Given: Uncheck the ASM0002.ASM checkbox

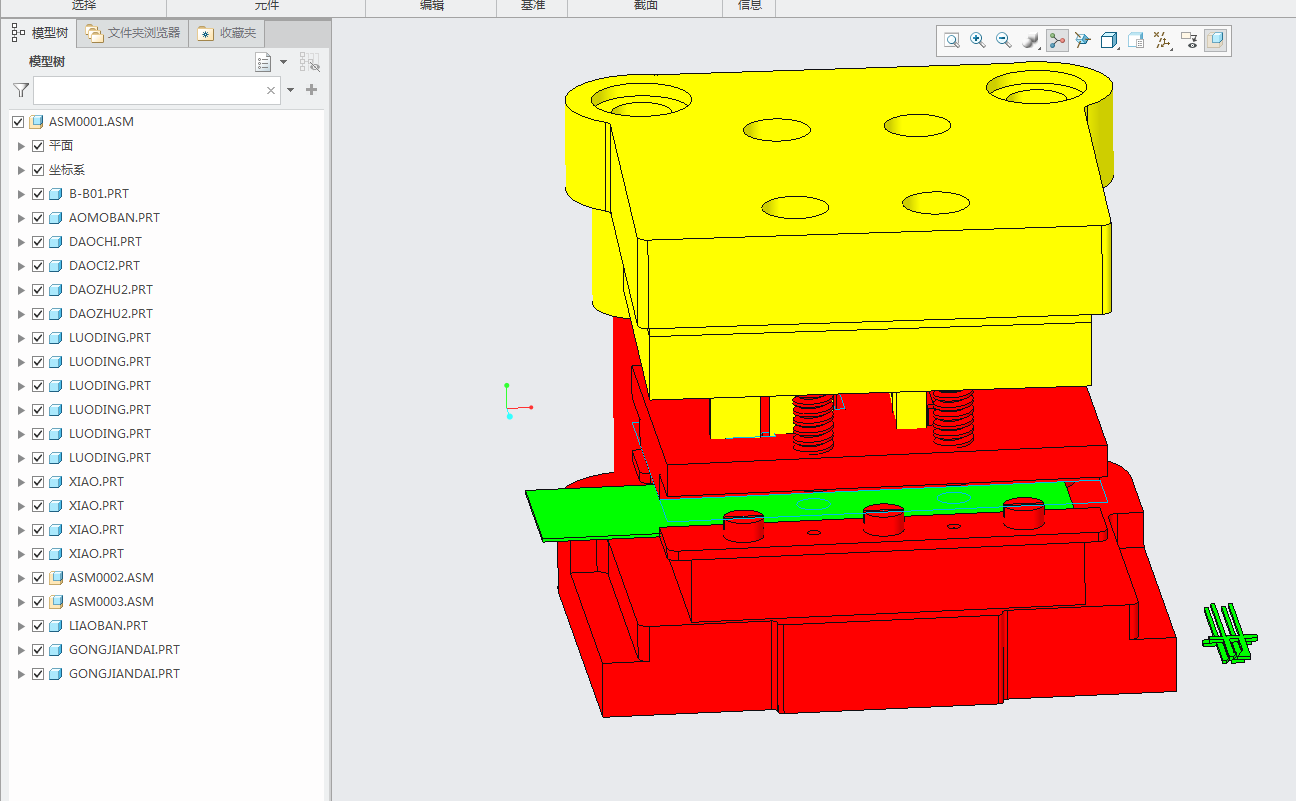Looking at the screenshot, I should [38, 578].
